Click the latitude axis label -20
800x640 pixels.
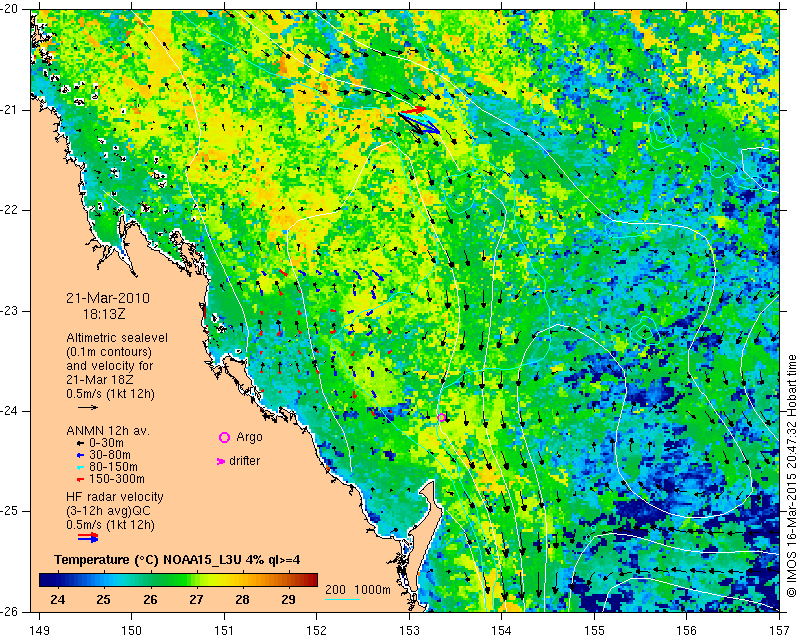coord(10,9)
